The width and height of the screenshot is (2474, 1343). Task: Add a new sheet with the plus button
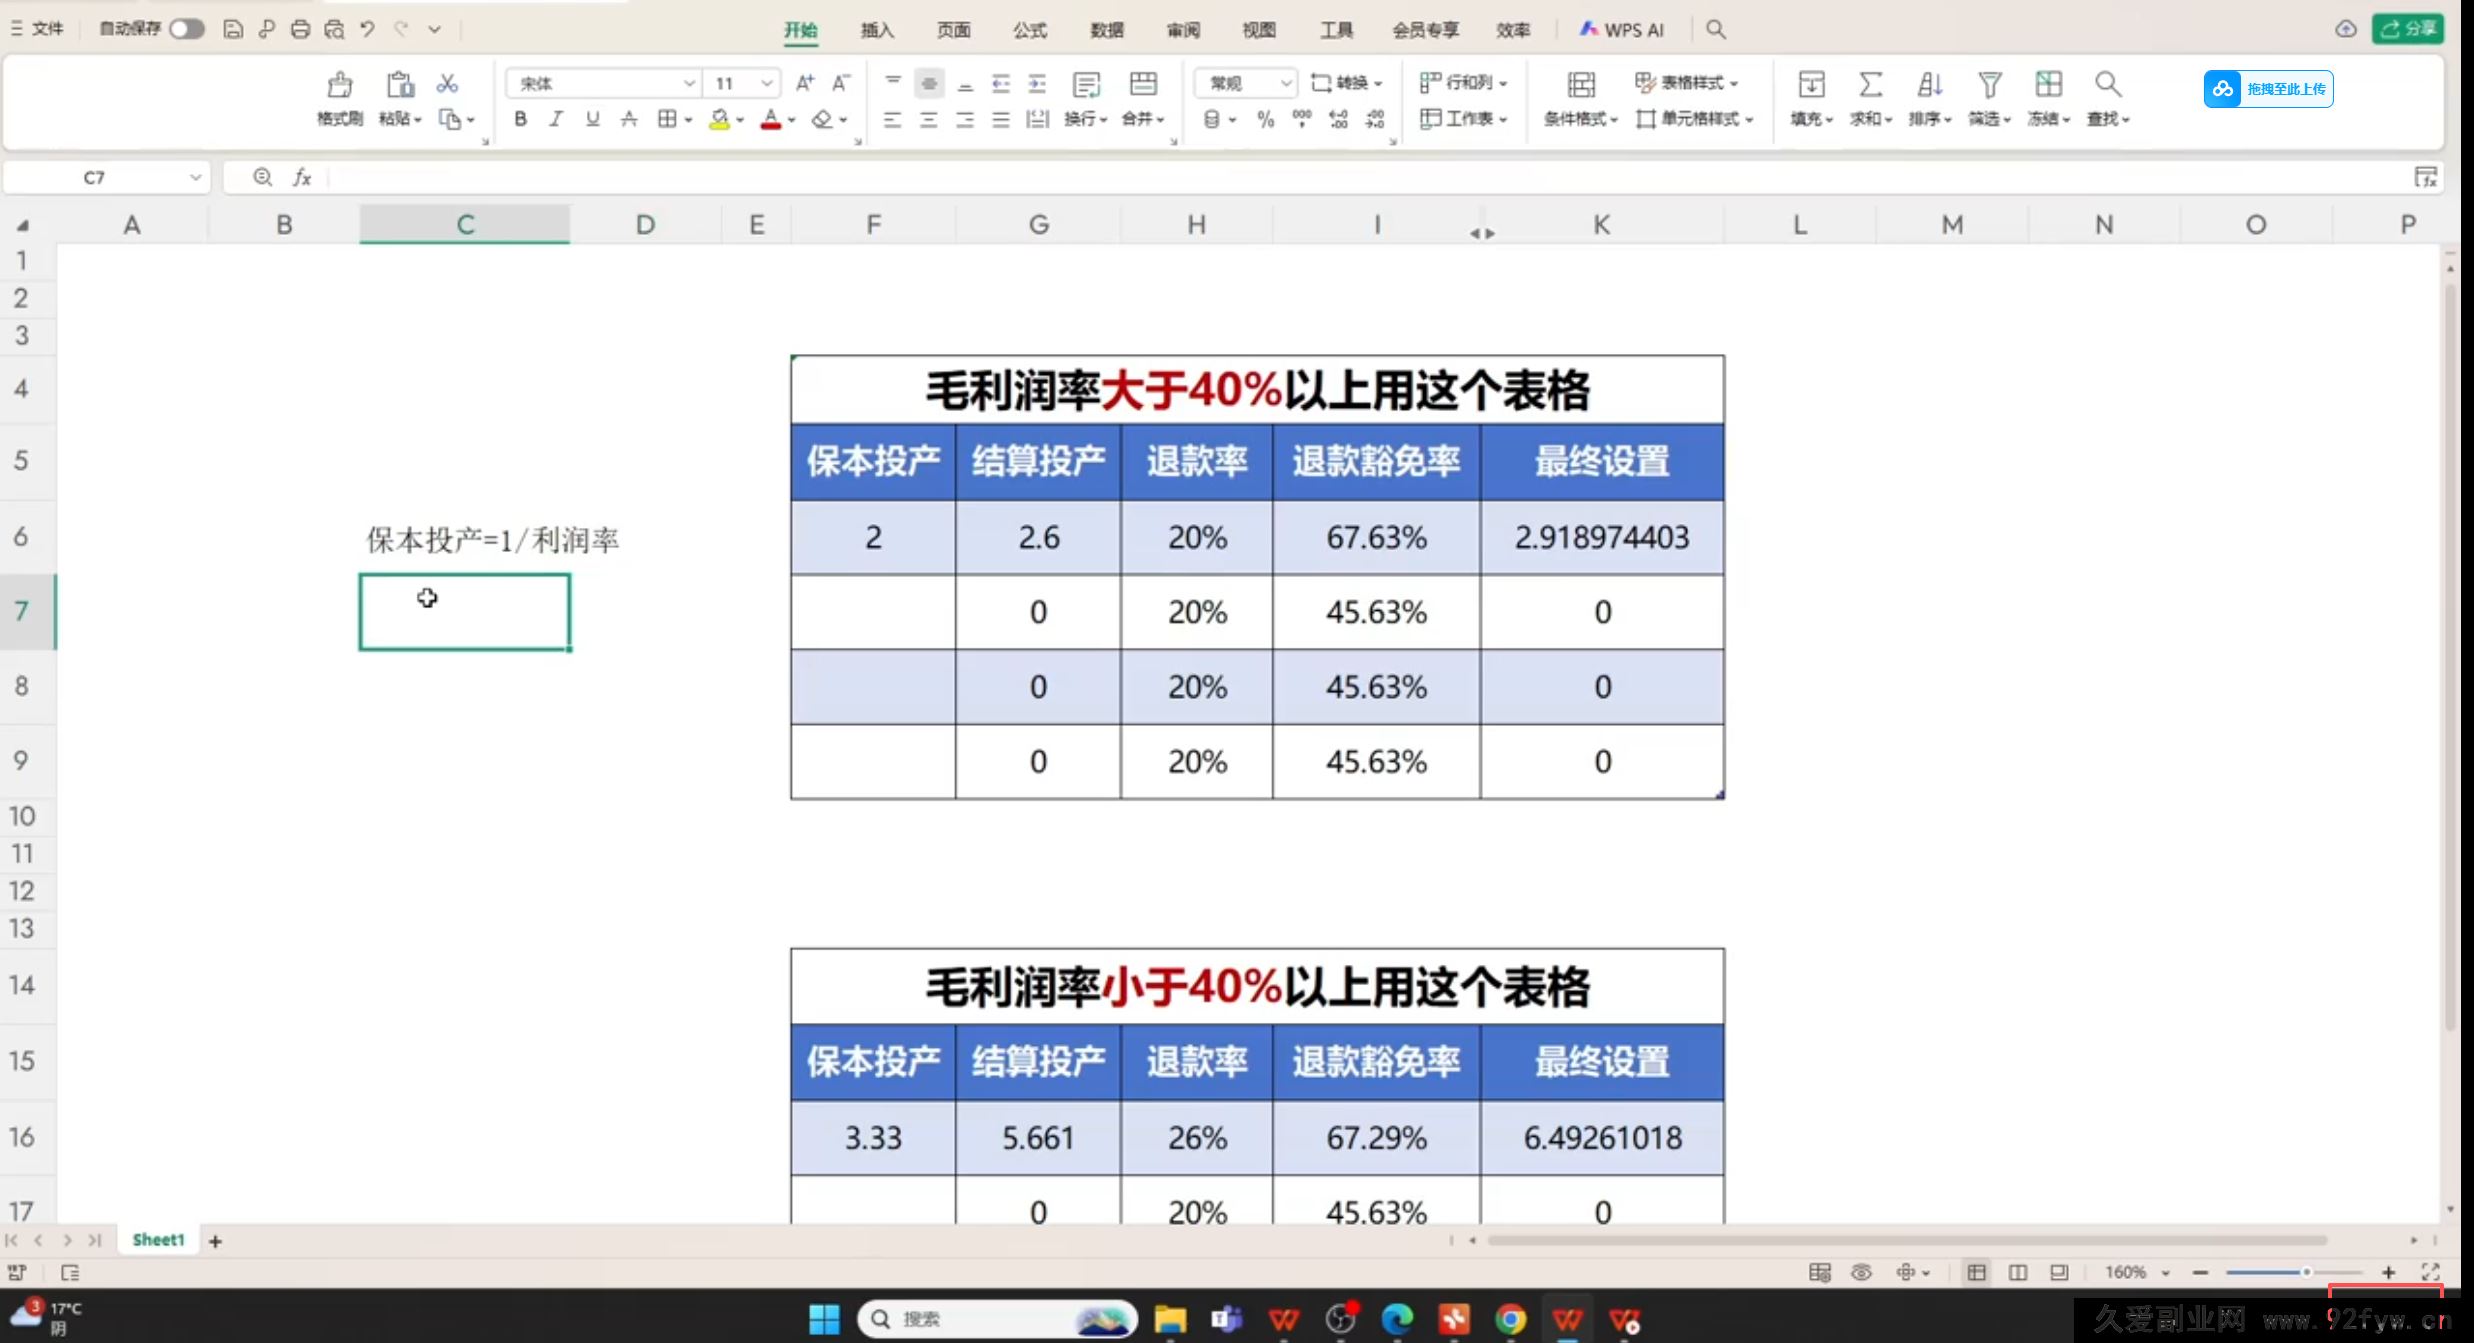(x=215, y=1240)
